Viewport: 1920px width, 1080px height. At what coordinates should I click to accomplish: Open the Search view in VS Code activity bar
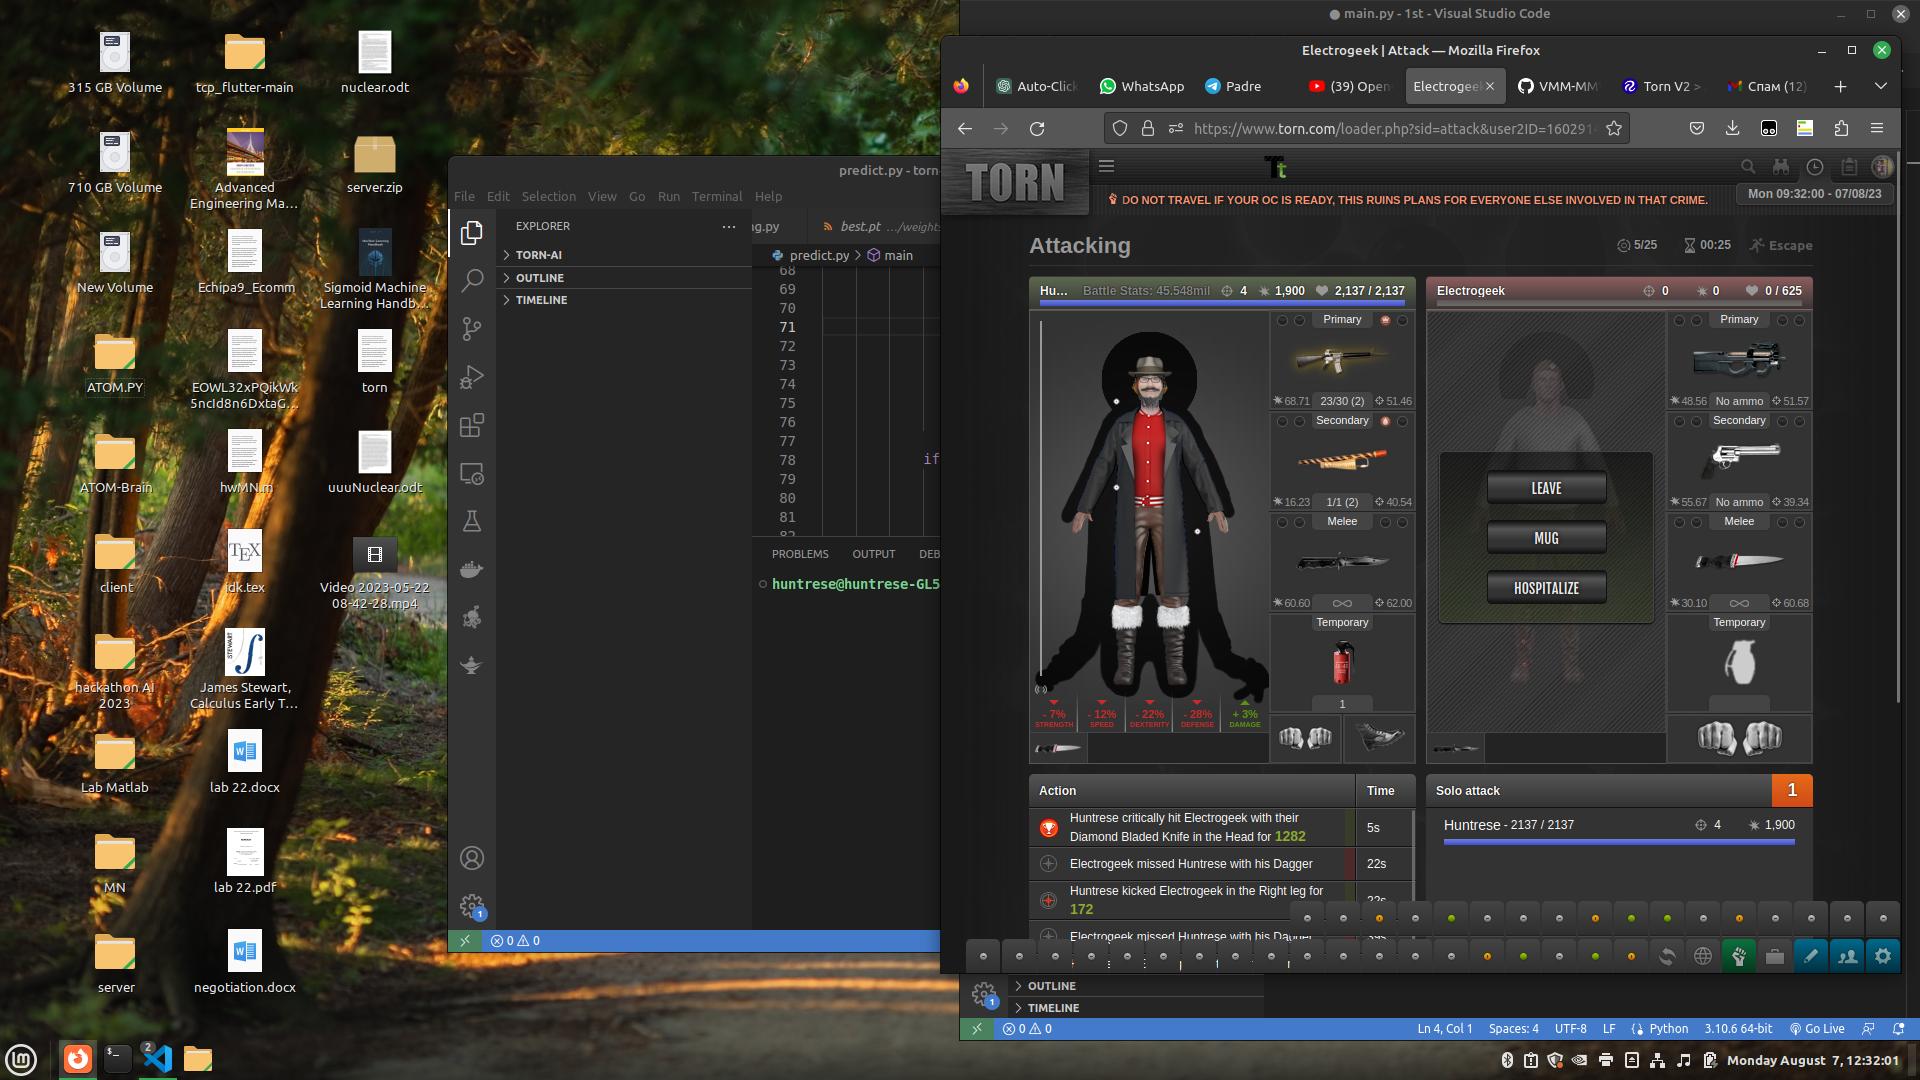[472, 281]
